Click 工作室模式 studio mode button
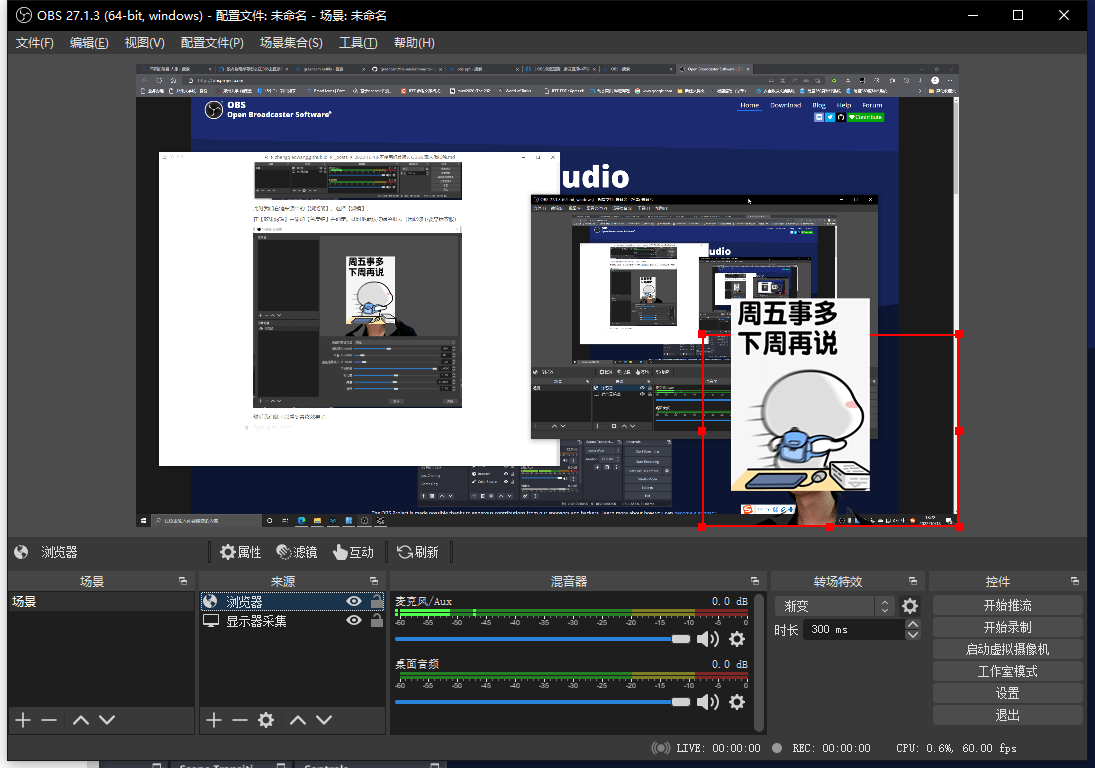Image resolution: width=1095 pixels, height=768 pixels. pyautogui.click(x=1008, y=671)
